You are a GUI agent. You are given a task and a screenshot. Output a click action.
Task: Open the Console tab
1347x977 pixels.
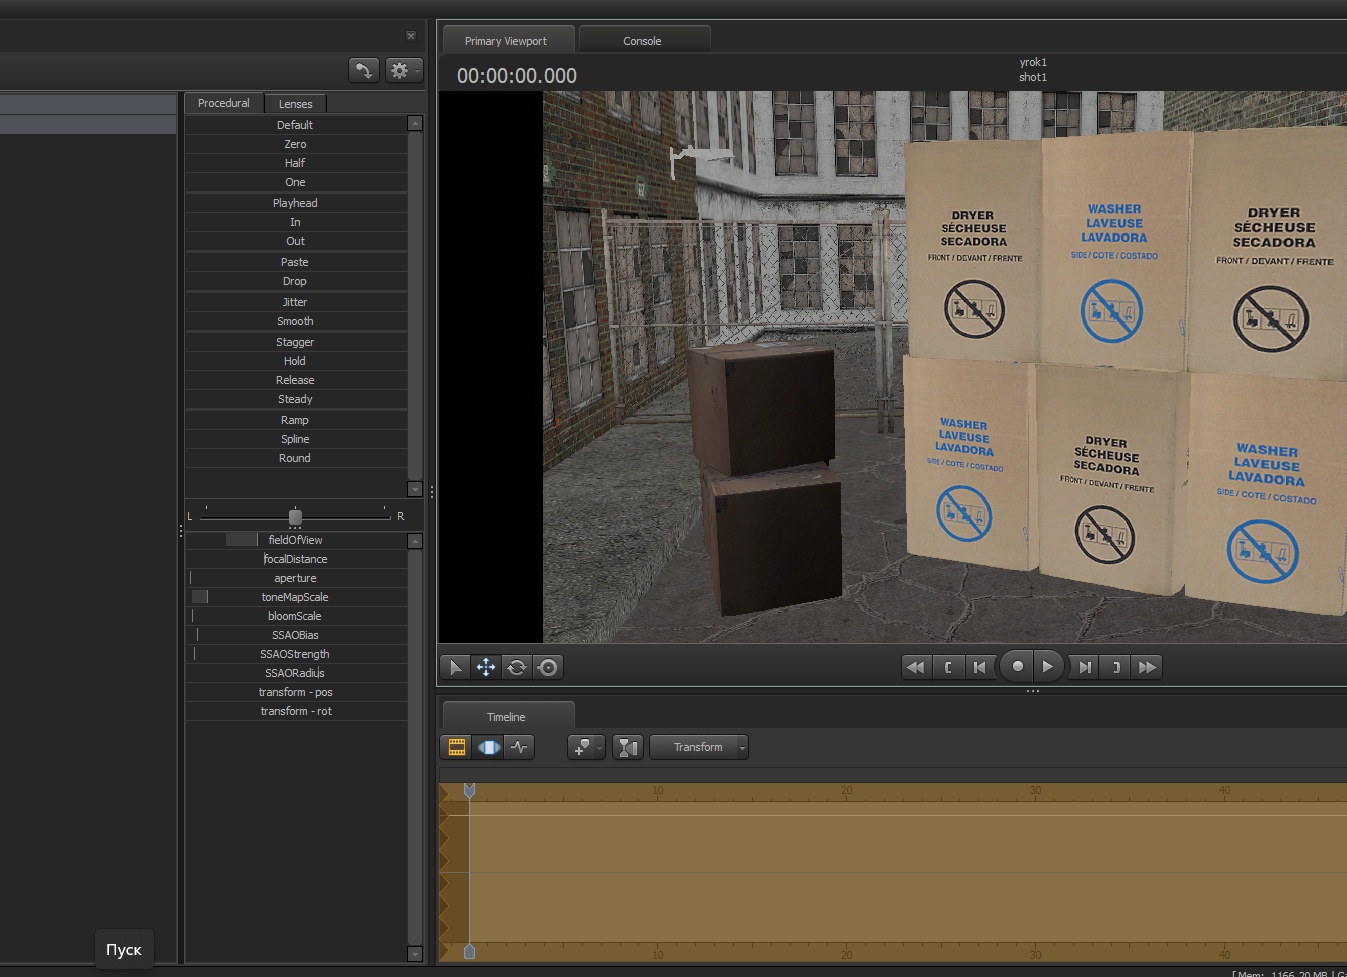pos(642,41)
